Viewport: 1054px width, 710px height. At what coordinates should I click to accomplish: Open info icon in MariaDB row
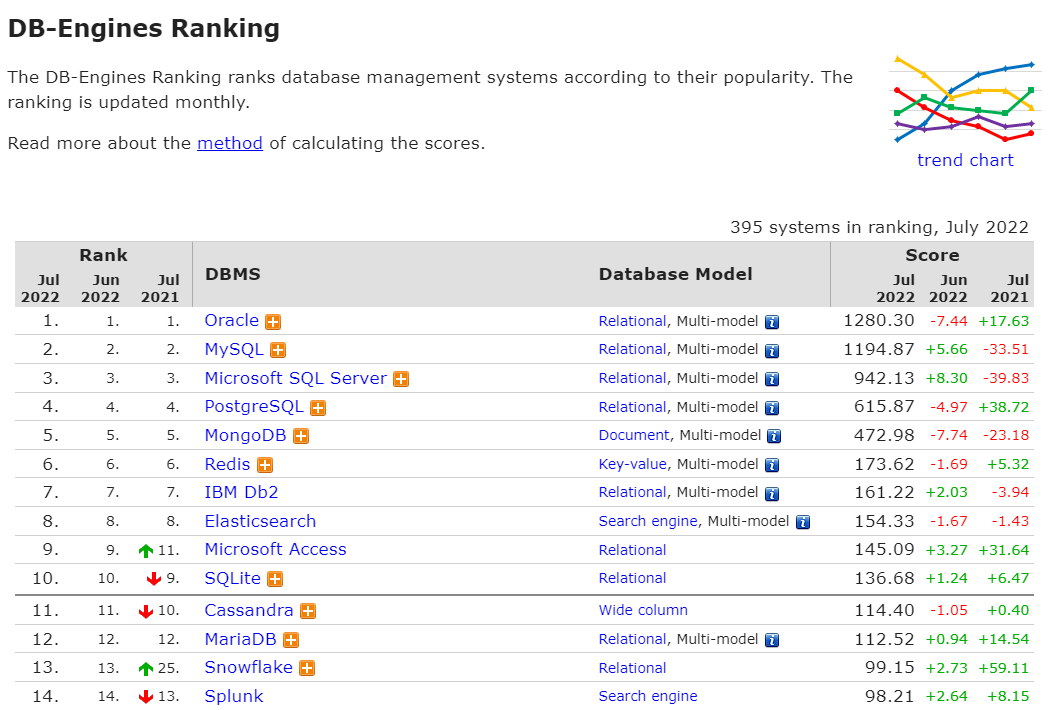772,640
